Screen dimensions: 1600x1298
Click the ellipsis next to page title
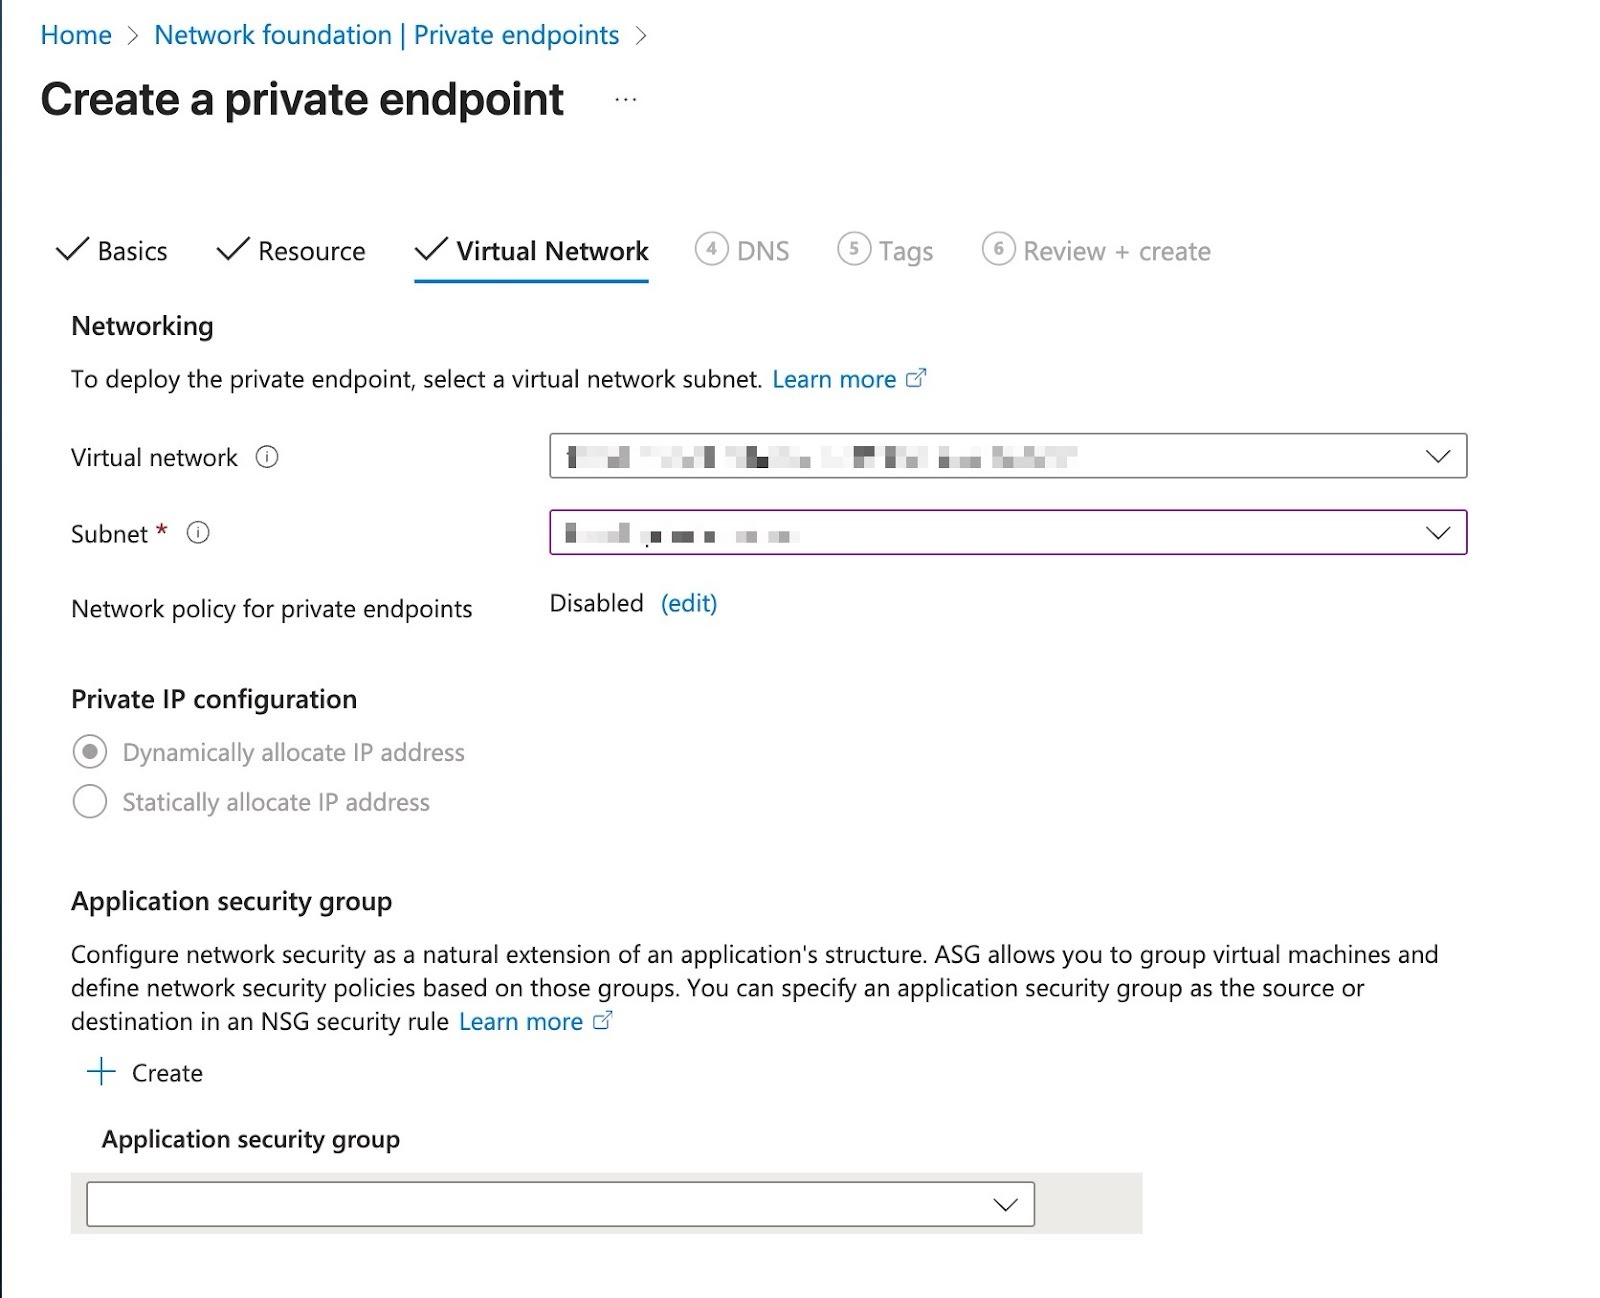626,99
